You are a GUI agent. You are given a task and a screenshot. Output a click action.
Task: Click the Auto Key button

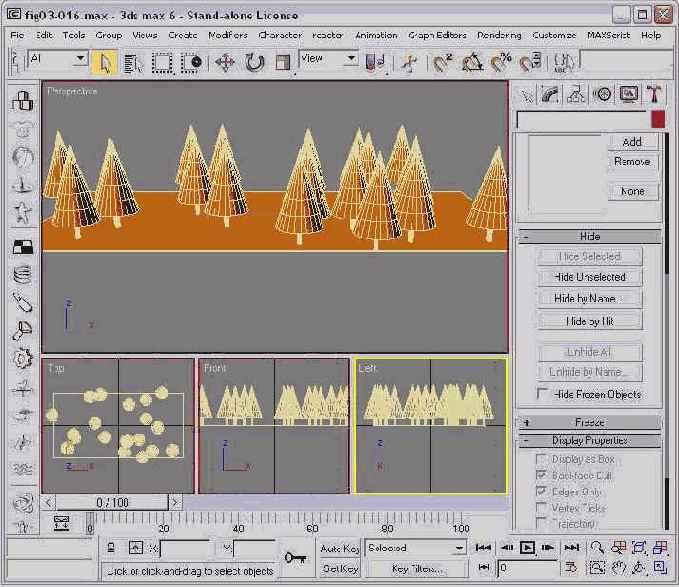click(339, 548)
